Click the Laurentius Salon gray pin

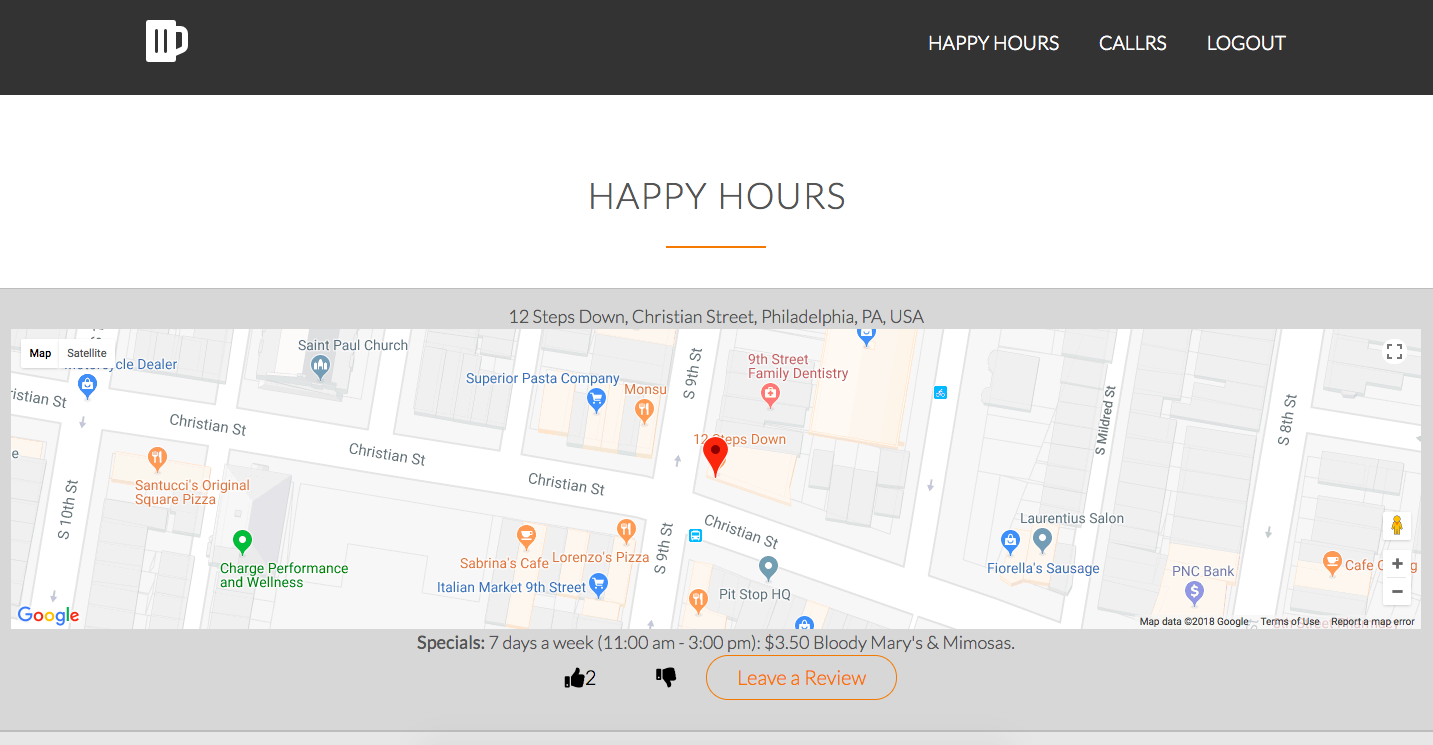(1042, 541)
